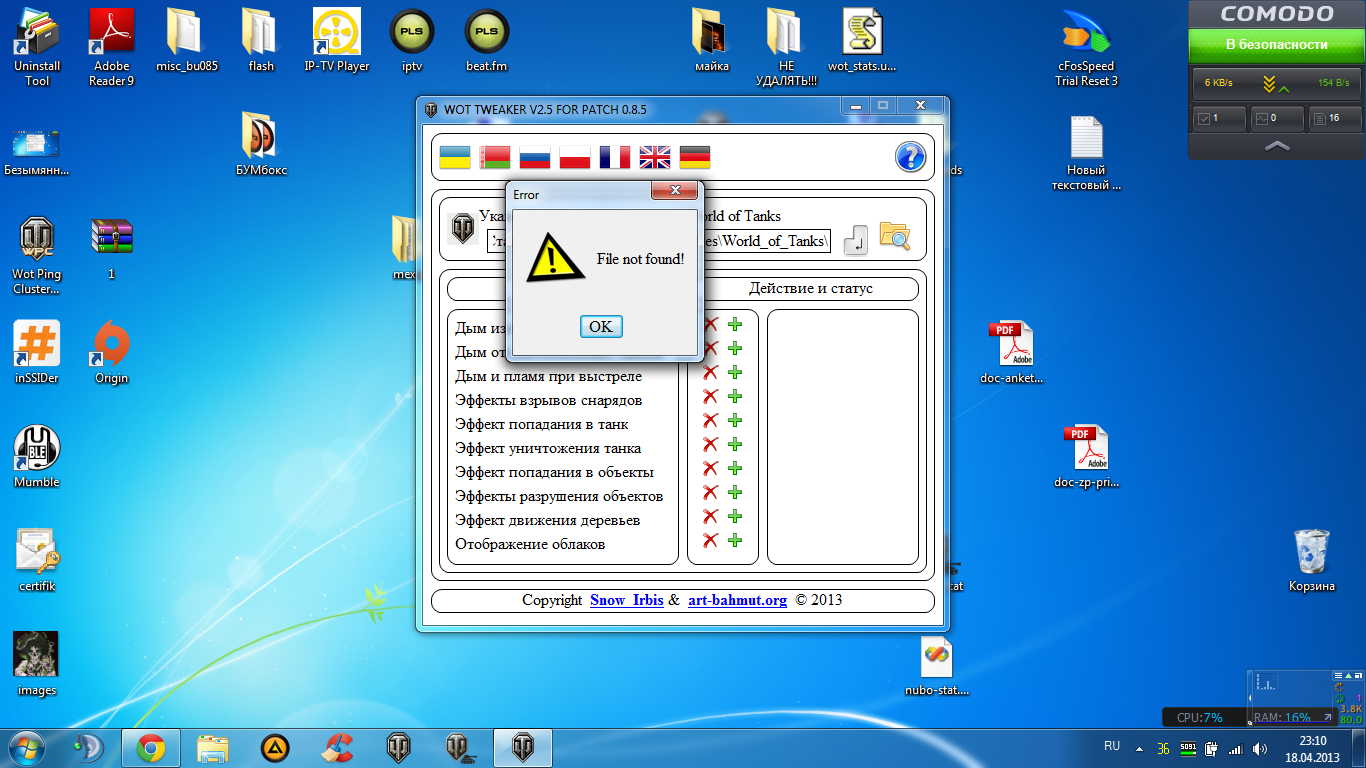This screenshot has height=768, width=1366.
Task: Enable Эффекты взрывов снарядов with green plus
Action: (735, 396)
